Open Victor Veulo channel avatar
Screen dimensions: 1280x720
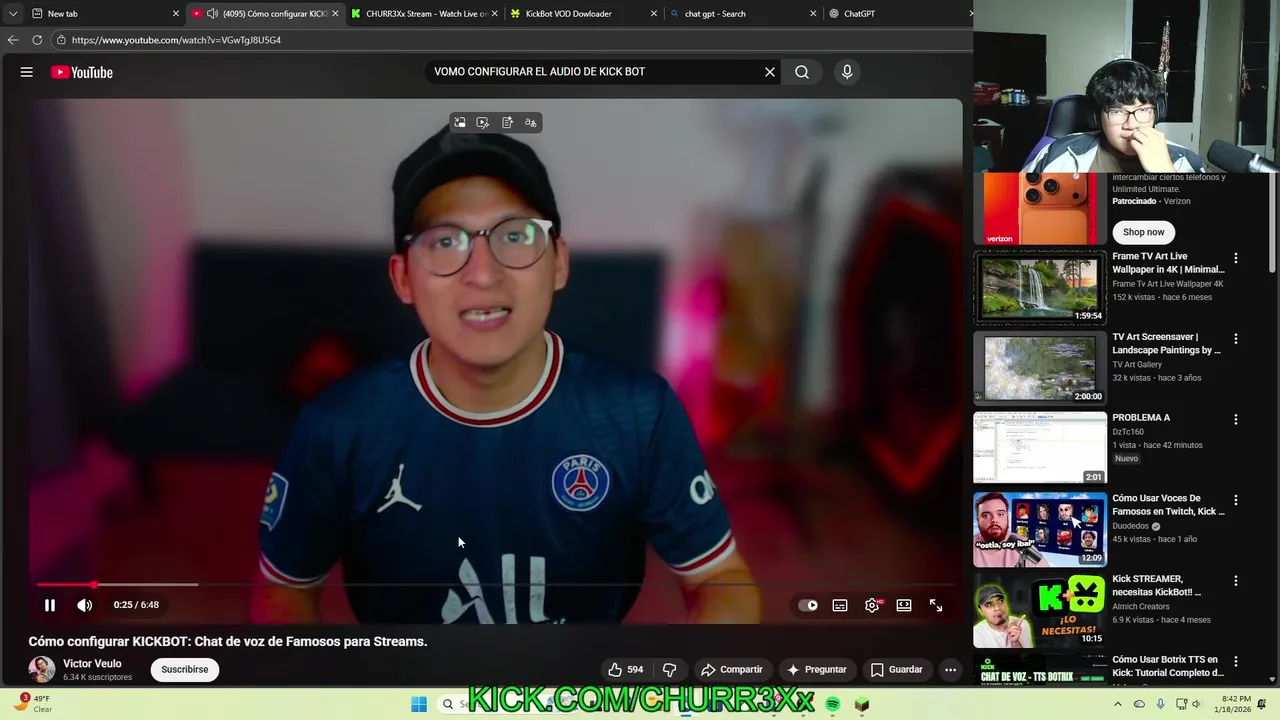coord(42,669)
